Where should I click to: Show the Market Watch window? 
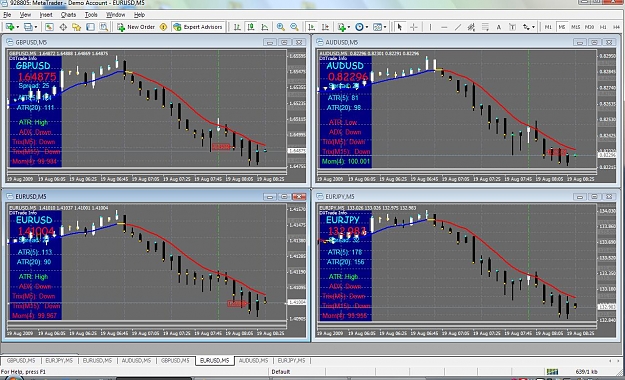[x=49, y=27]
